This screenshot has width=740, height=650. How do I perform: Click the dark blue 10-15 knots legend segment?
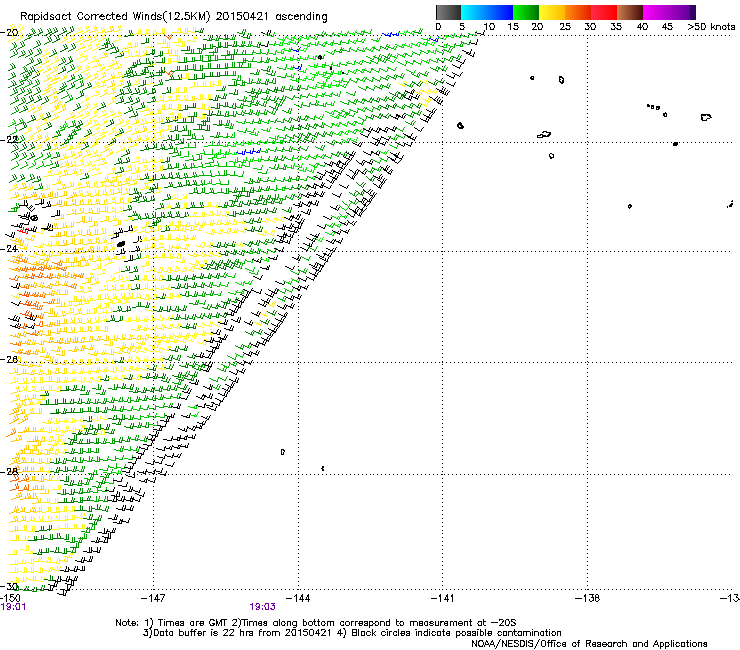click(x=500, y=12)
